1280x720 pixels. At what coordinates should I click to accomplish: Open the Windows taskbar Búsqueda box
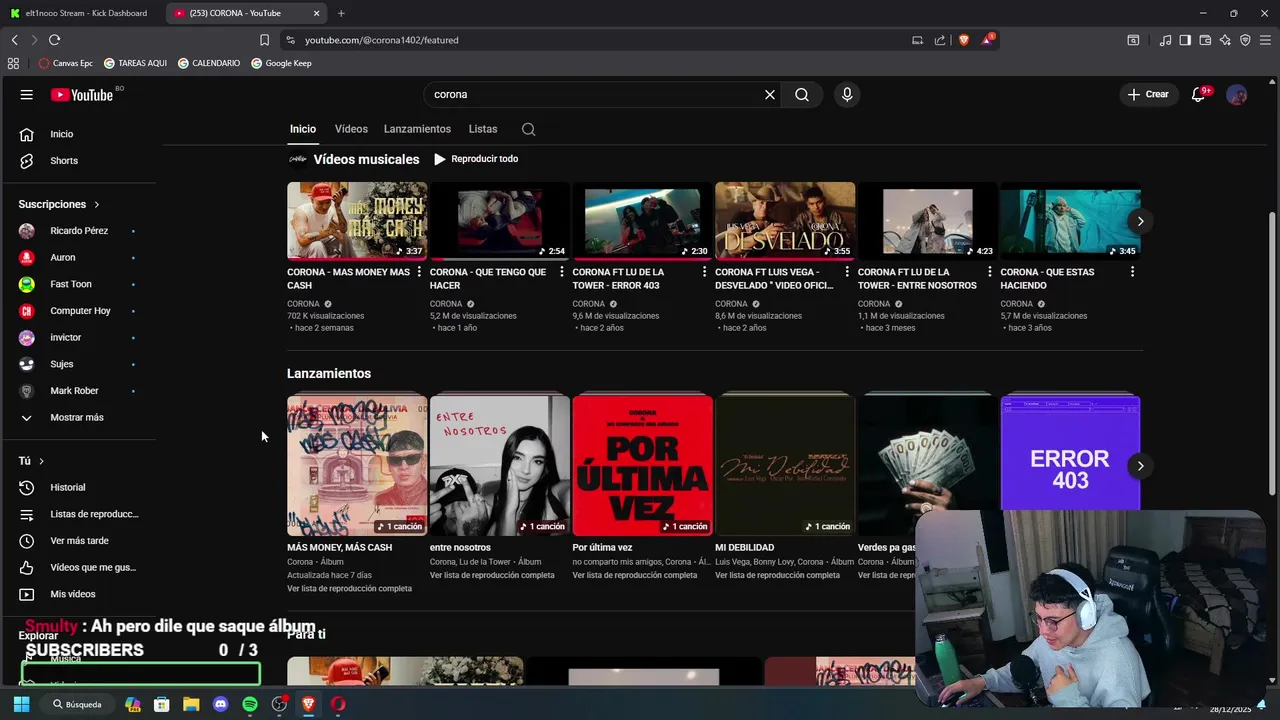coord(79,704)
